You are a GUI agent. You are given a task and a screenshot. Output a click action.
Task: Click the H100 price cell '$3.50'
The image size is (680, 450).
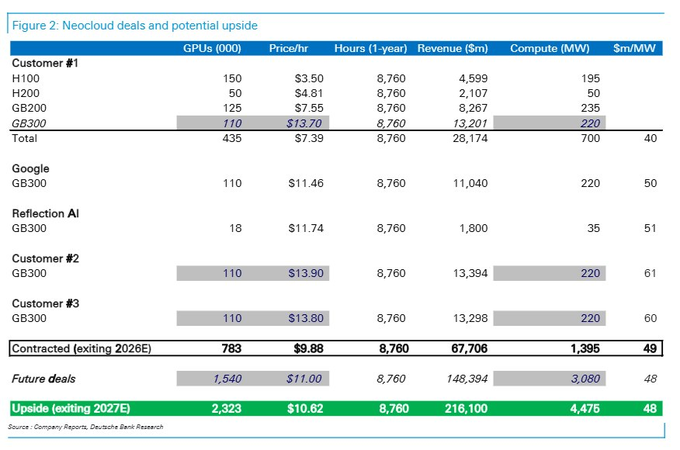coord(309,78)
